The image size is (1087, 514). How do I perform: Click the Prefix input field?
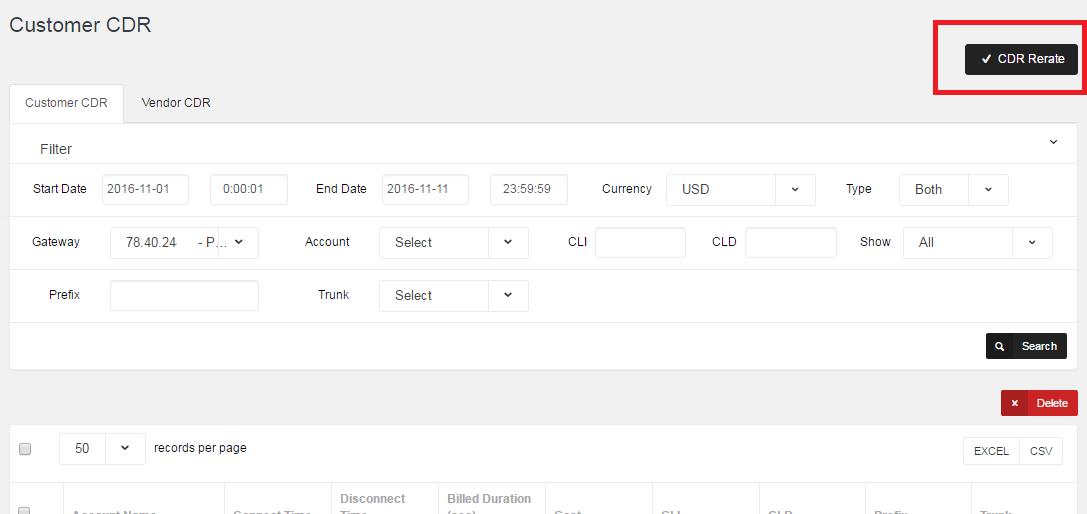(x=184, y=296)
